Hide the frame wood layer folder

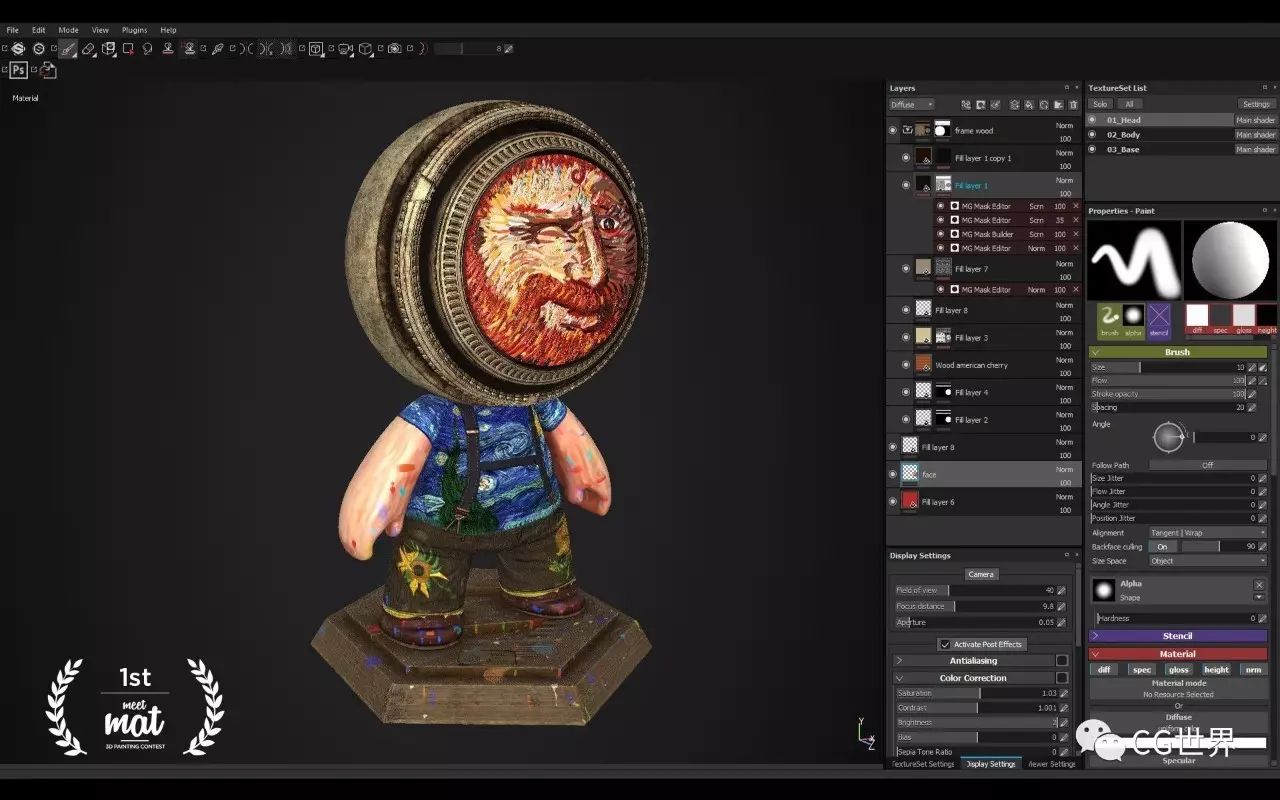(x=893, y=130)
